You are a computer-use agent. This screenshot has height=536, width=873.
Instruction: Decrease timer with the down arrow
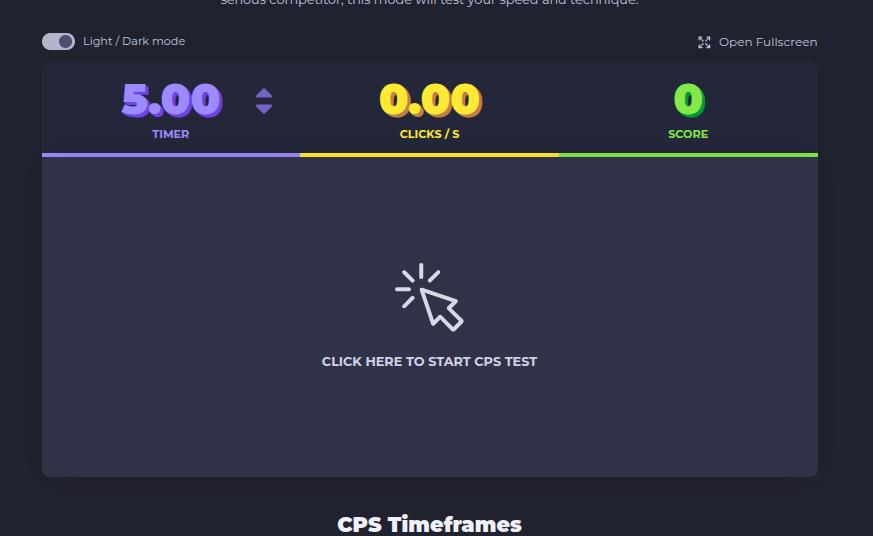pos(264,109)
